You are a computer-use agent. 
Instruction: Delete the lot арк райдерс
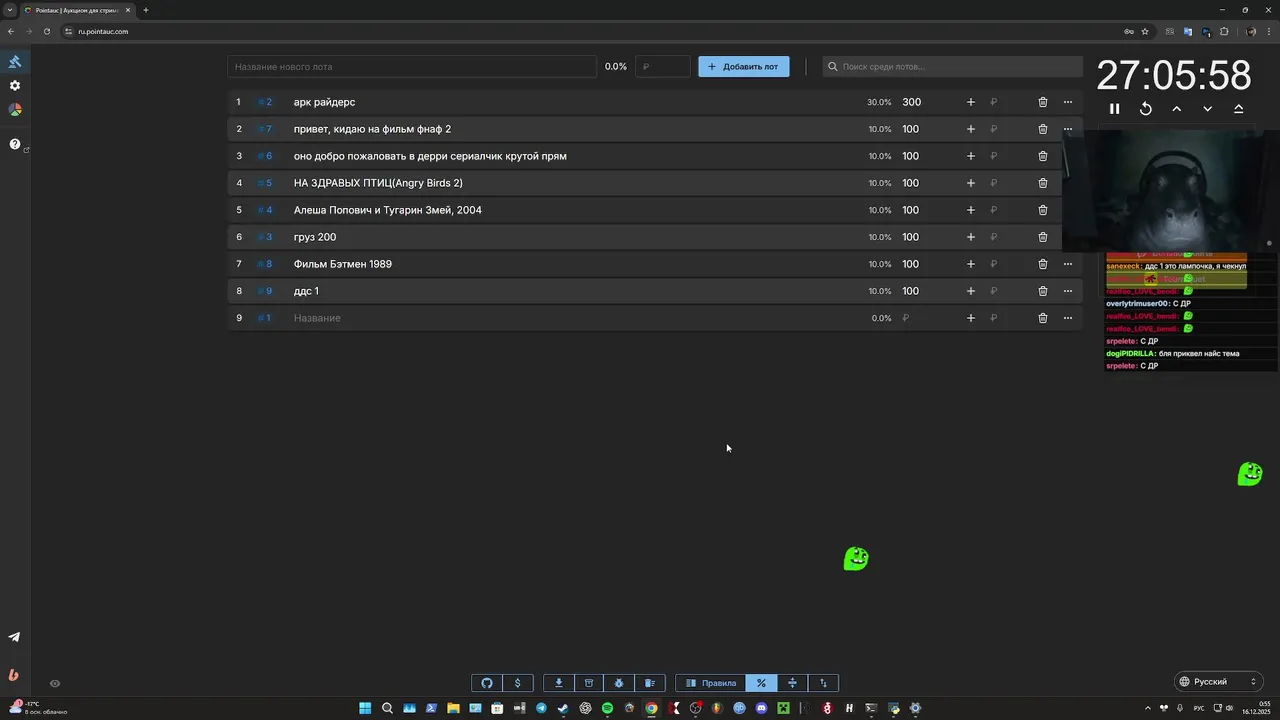pyautogui.click(x=1043, y=102)
